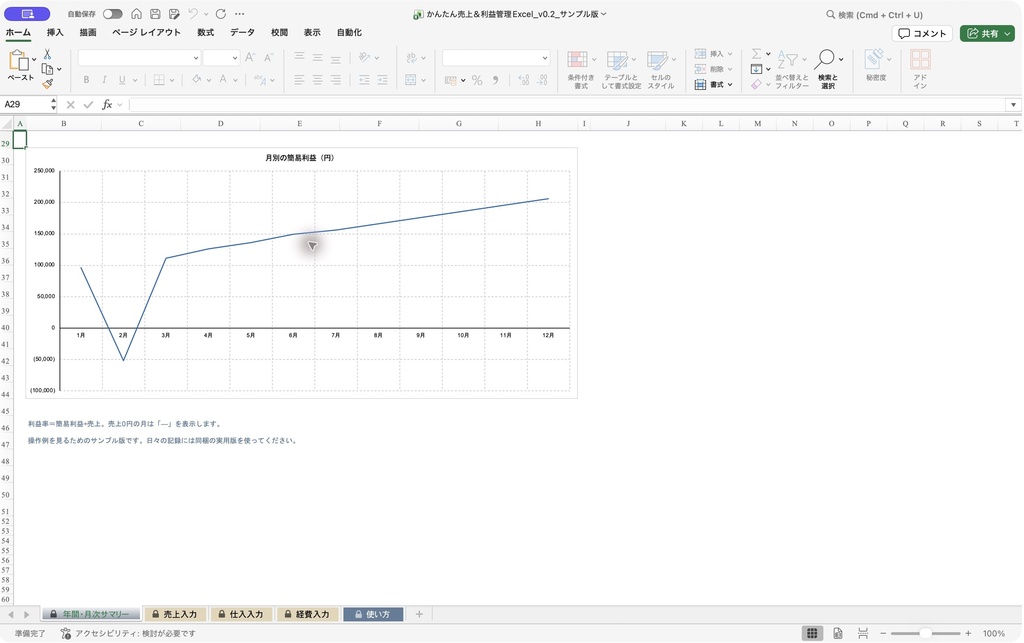The image size is (1024, 643).
Task: Open the Data (データ) ribbon tab
Action: 242,33
